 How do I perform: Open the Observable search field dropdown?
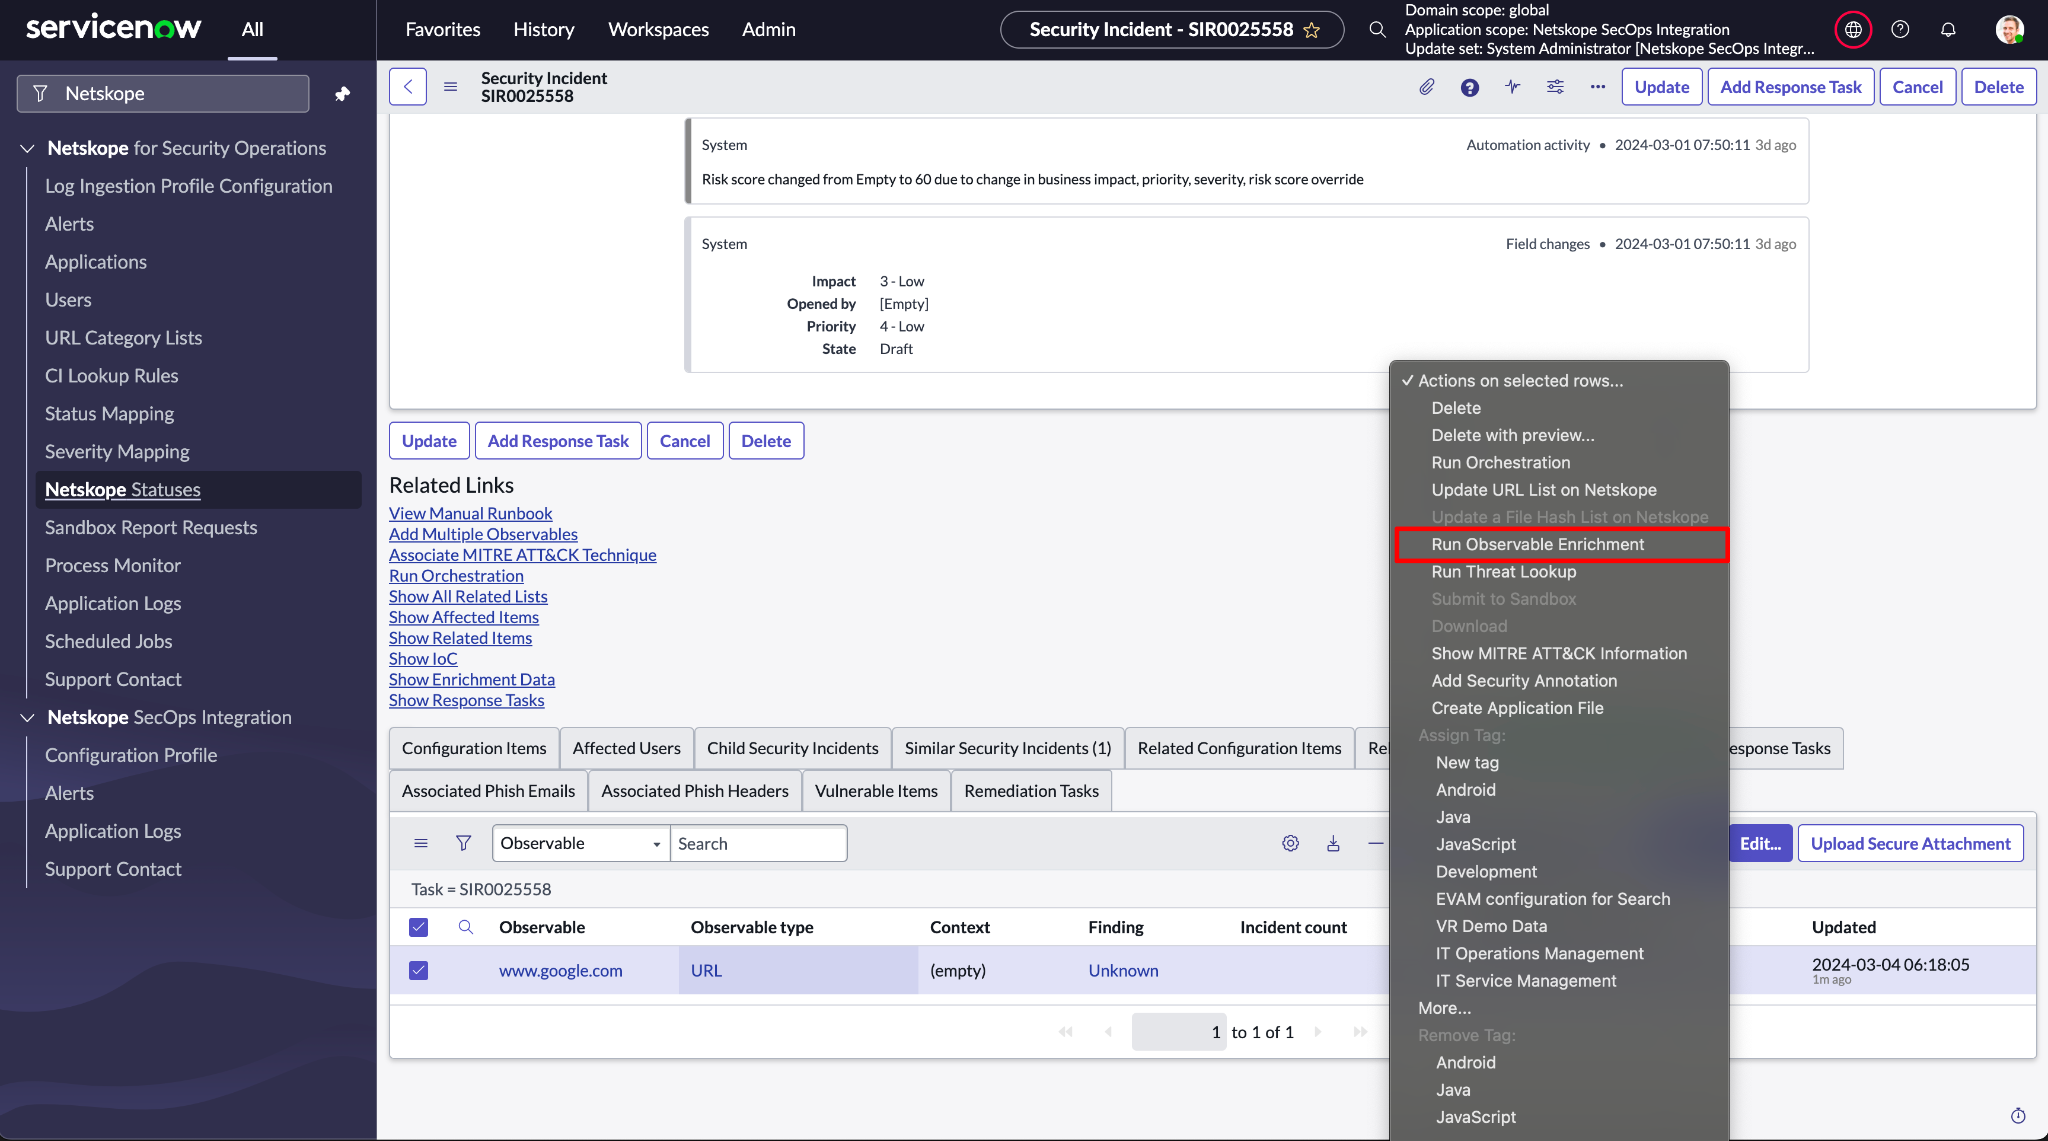pyautogui.click(x=581, y=843)
